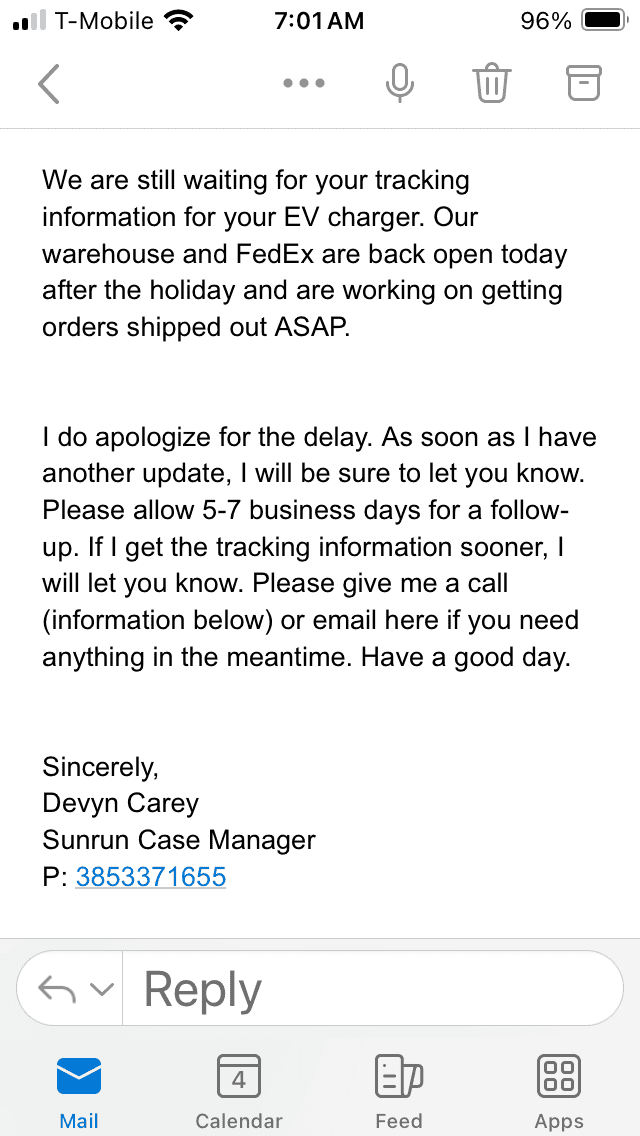Tap the 7:01 AM clock
This screenshot has width=640, height=1136.
(x=319, y=21)
